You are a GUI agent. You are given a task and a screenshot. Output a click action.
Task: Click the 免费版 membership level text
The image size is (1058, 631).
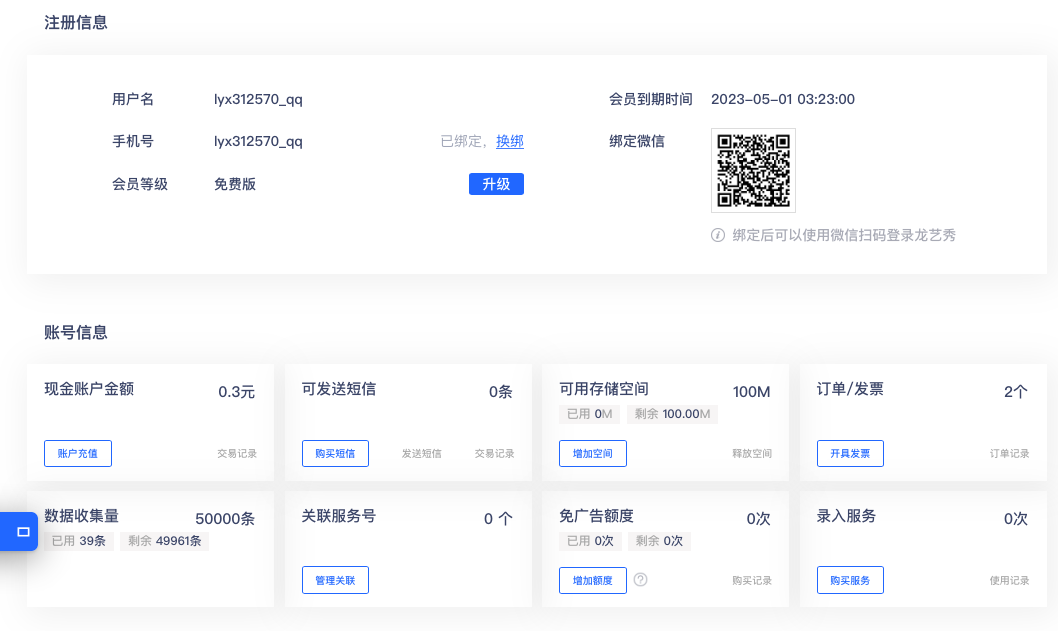235,184
